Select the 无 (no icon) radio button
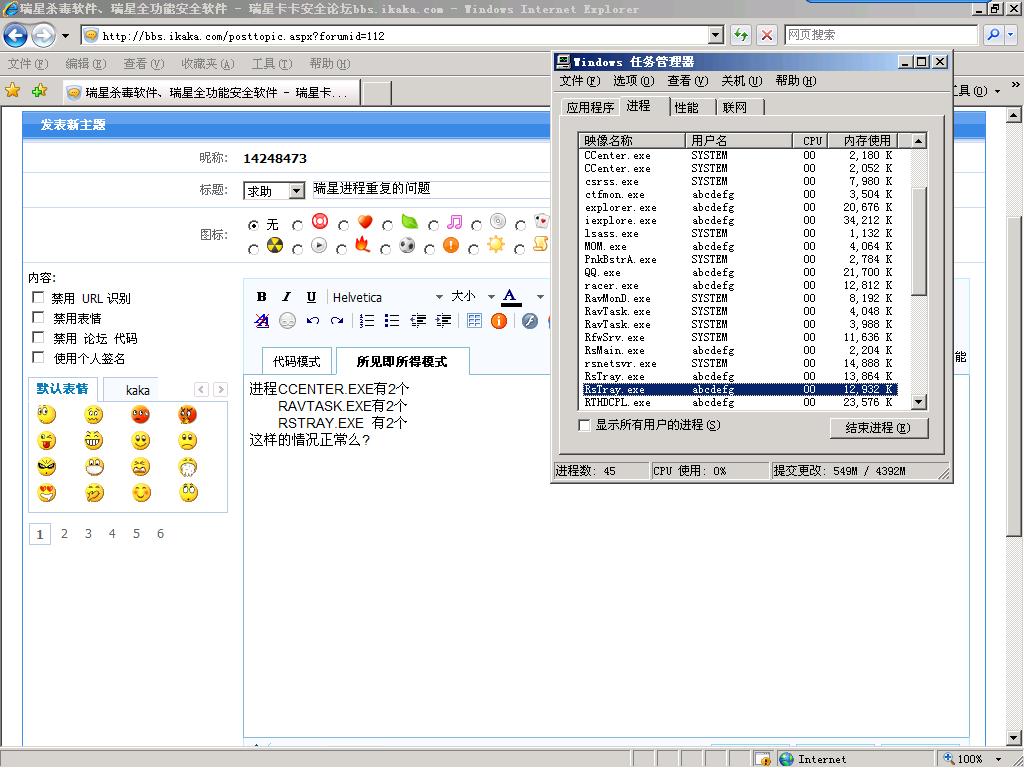Screen dimensions: 1024x768 [253, 225]
